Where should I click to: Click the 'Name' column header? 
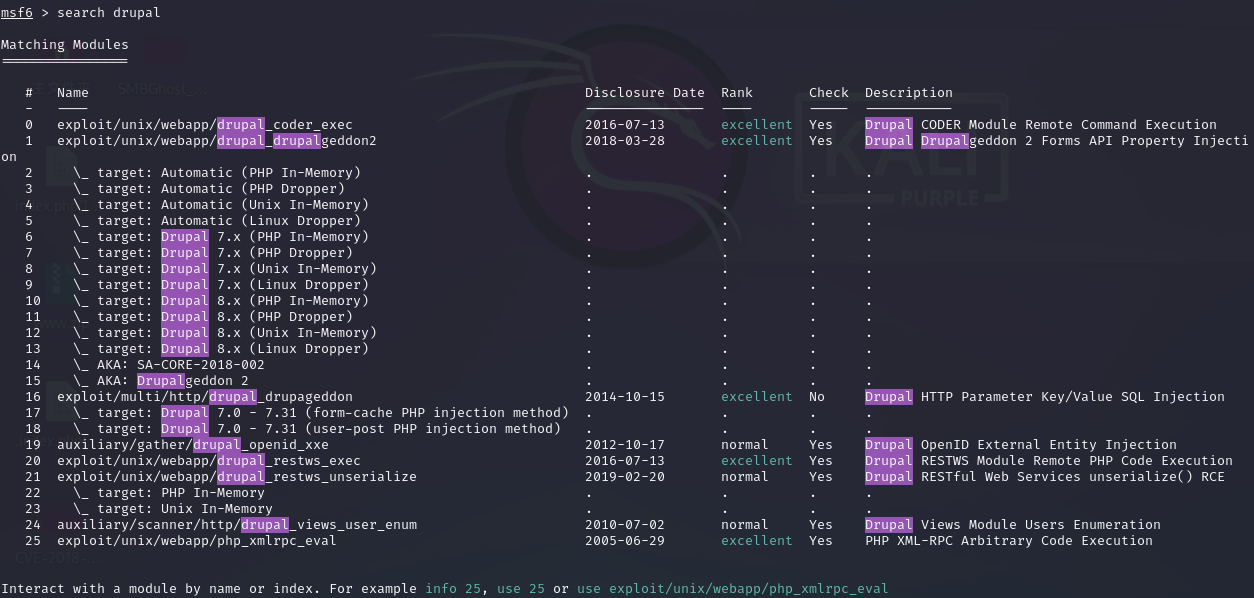pyautogui.click(x=73, y=93)
